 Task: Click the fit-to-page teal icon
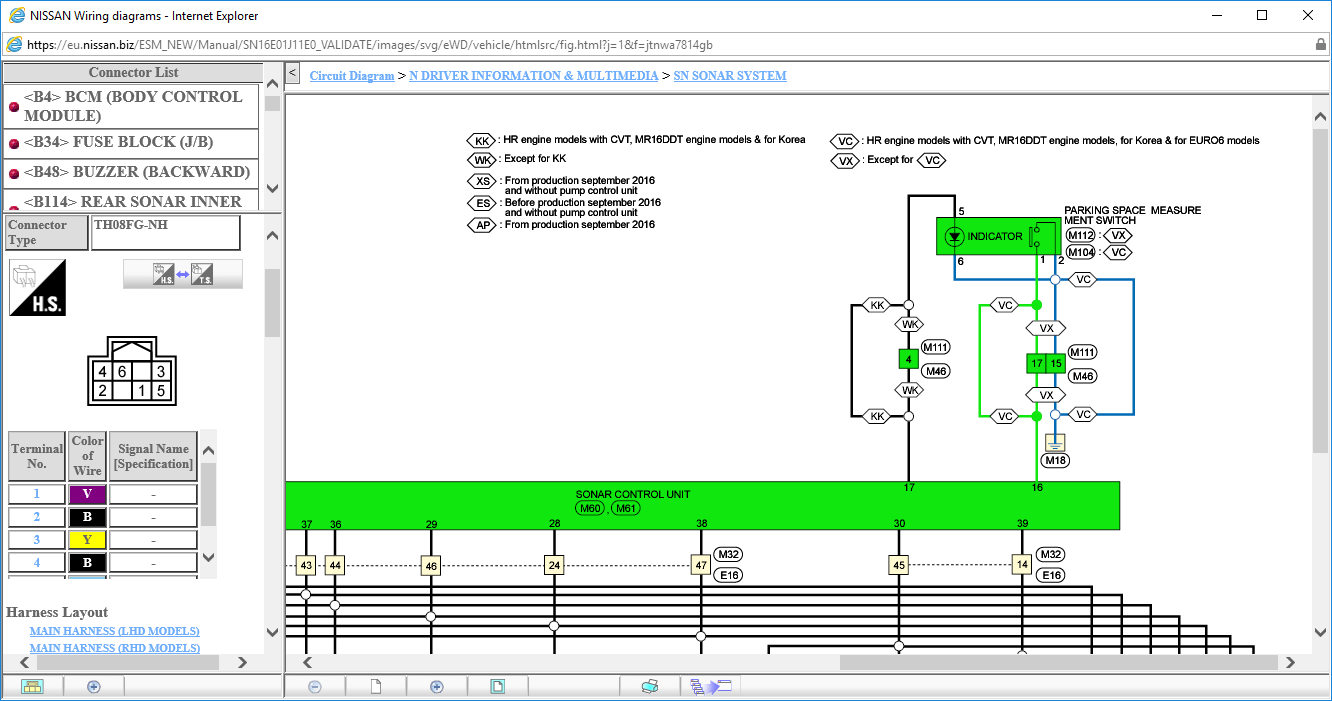[x=497, y=686]
